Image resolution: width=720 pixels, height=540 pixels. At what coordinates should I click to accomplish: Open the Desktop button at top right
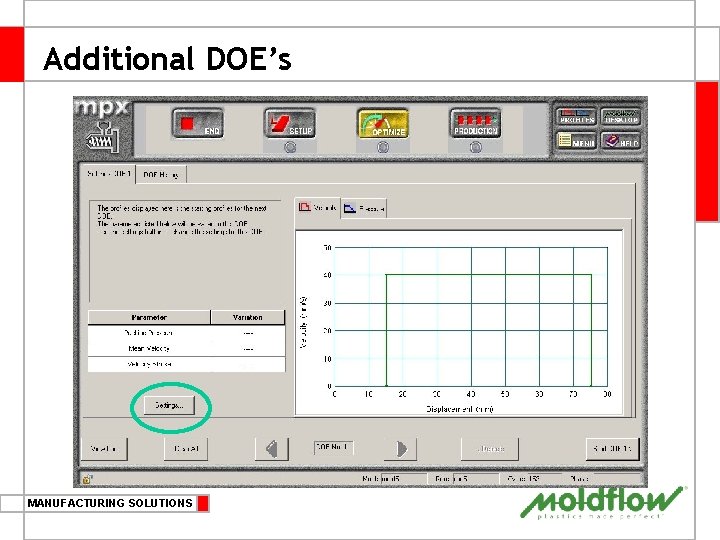point(621,117)
